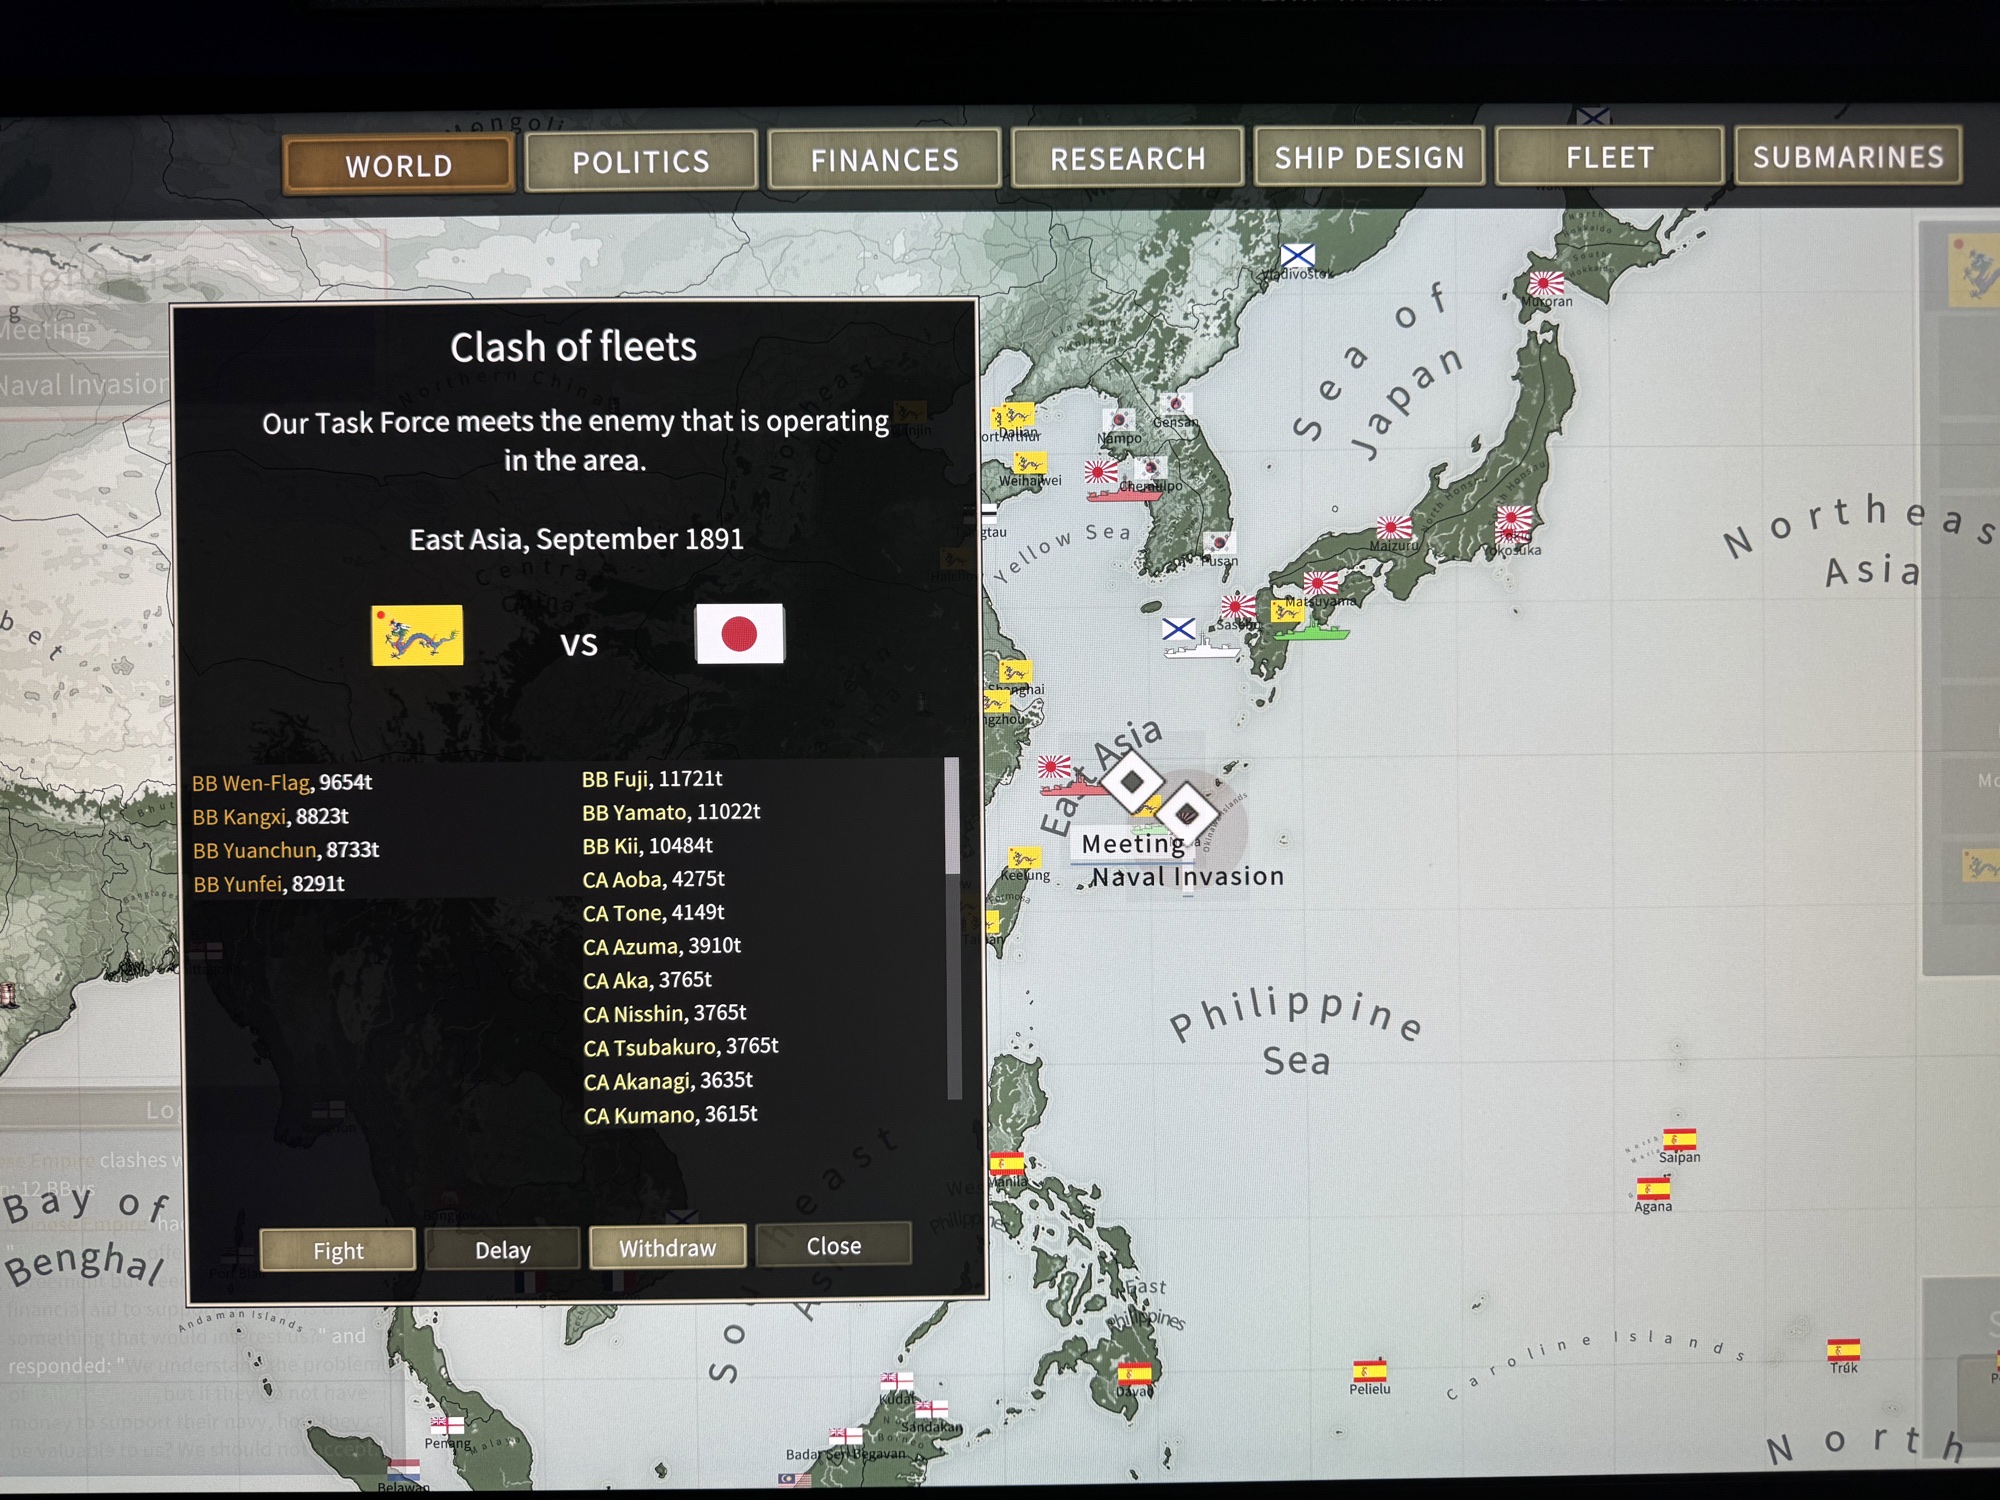The width and height of the screenshot is (2000, 1500).
Task: Select CA Azuma in enemy list
Action: tap(661, 946)
